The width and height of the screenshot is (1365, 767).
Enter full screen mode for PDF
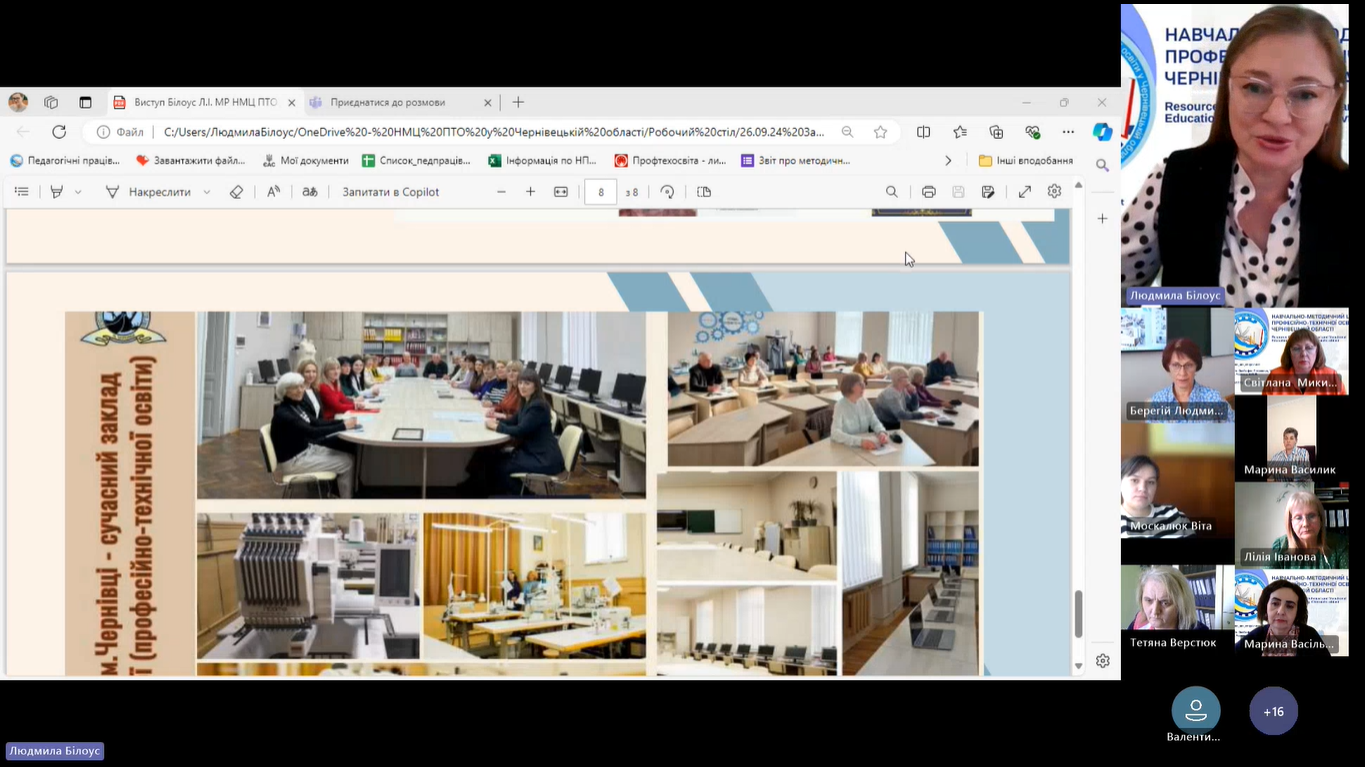point(1024,192)
